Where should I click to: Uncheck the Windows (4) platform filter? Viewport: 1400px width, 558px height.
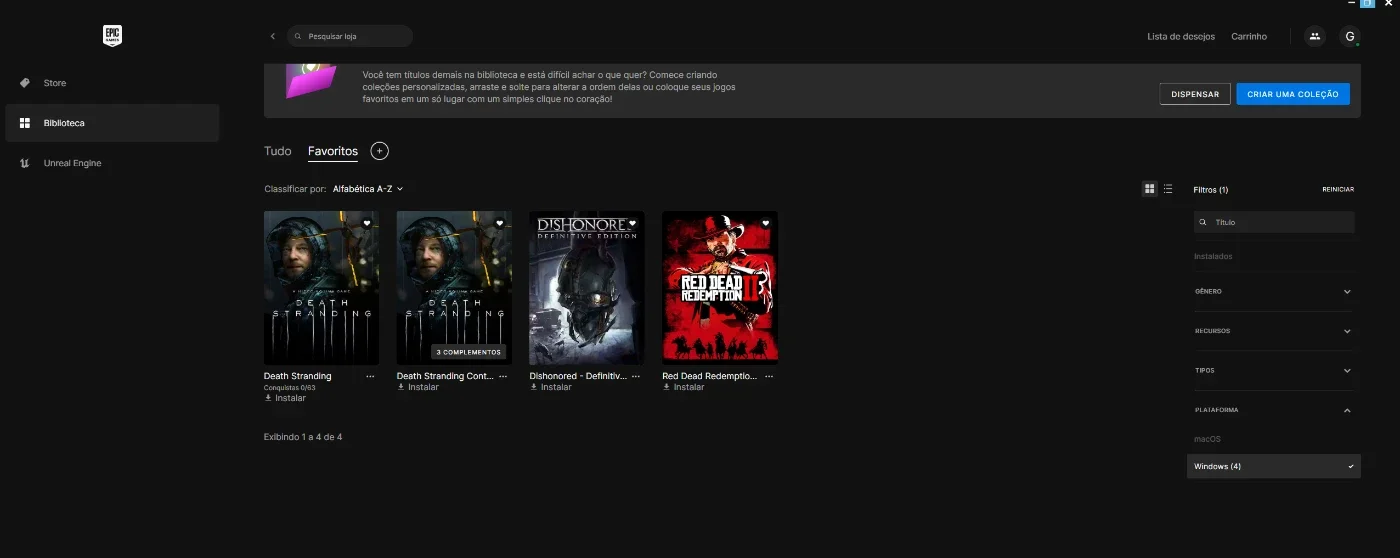1274,466
